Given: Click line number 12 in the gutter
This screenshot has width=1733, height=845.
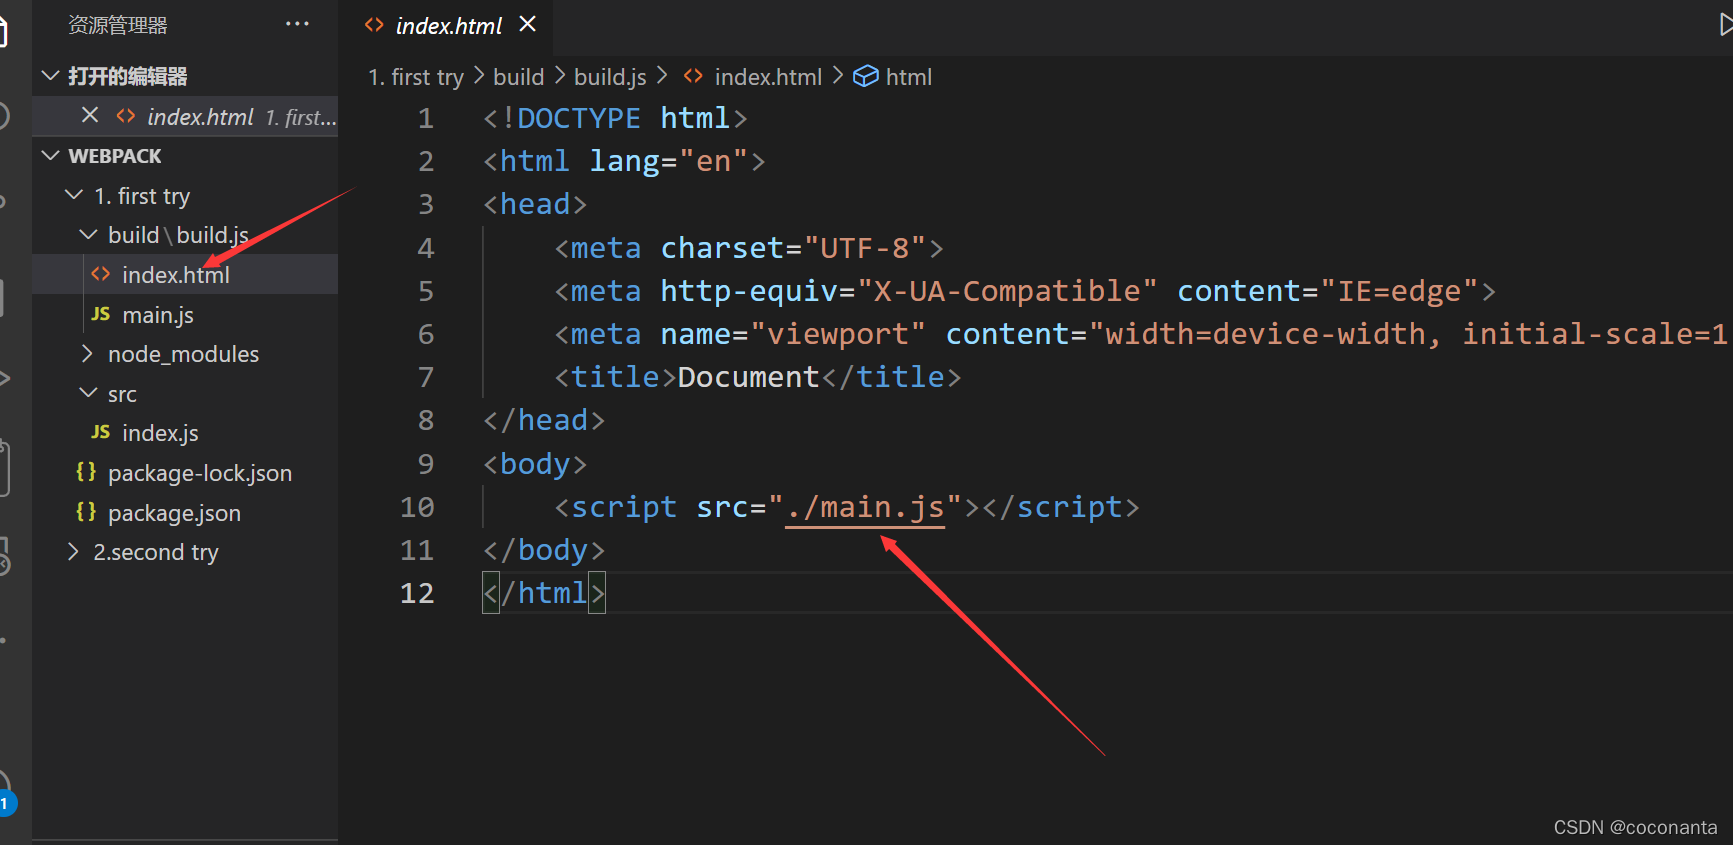Looking at the screenshot, I should point(417,593).
